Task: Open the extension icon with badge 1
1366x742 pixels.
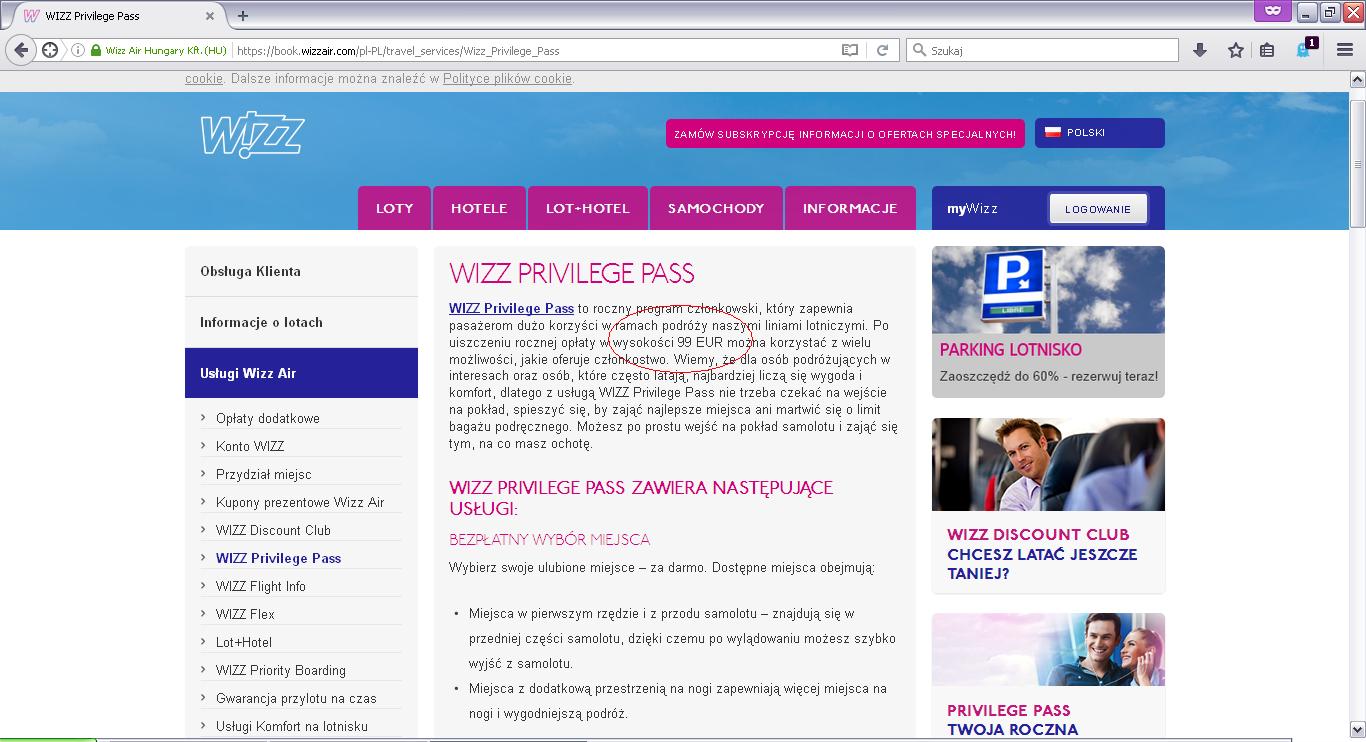Action: (1305, 49)
